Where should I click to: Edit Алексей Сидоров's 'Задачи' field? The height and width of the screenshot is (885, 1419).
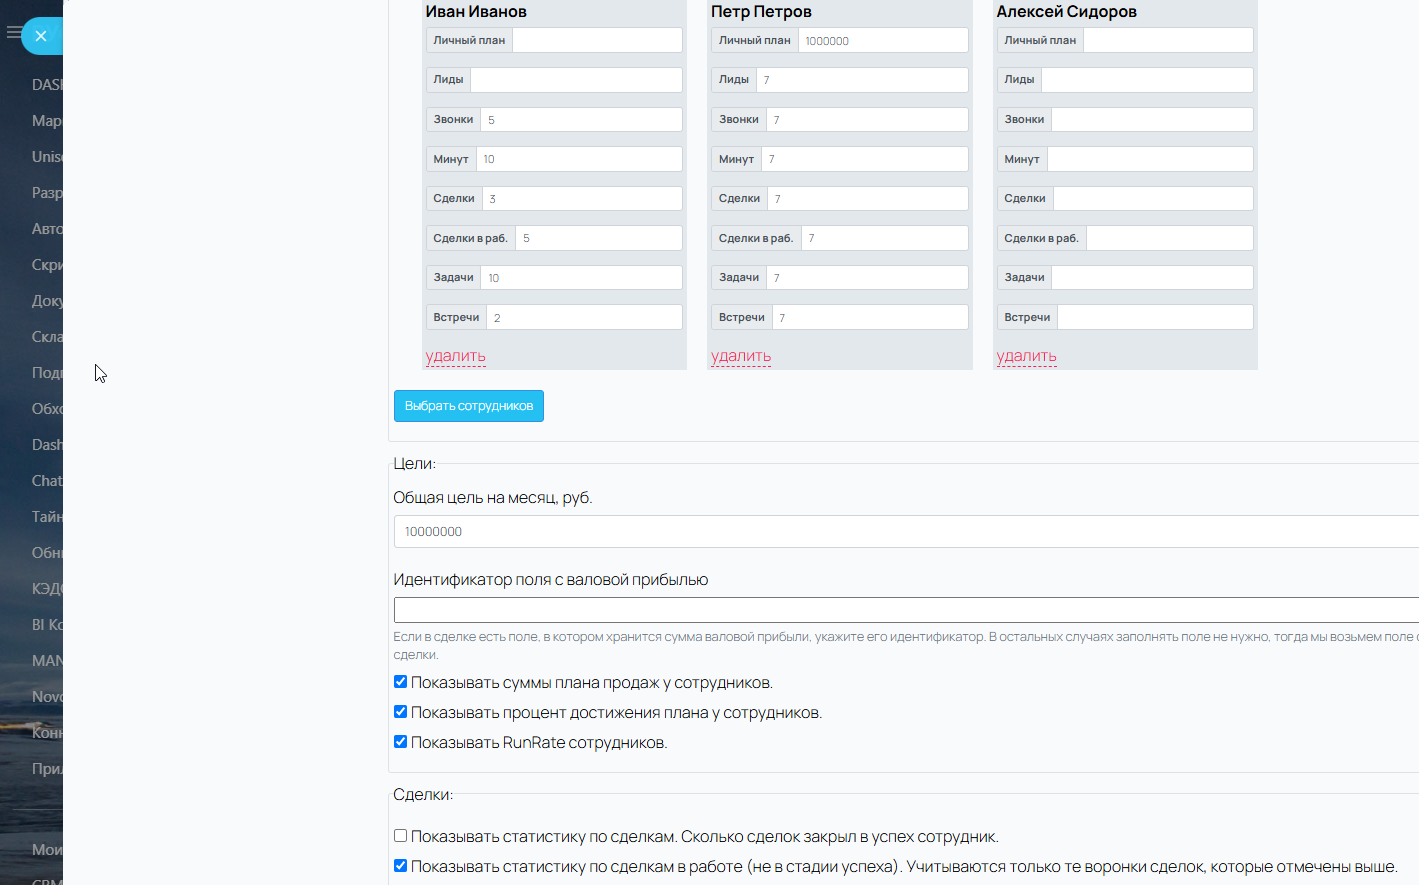tap(1153, 277)
